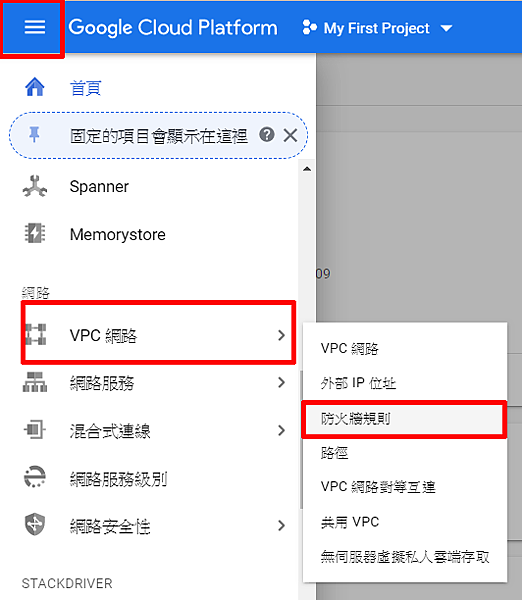Screen dimensions: 522x600
Task: Expand the 網路安全性 submenu arrow
Action: pyautogui.click(x=281, y=525)
